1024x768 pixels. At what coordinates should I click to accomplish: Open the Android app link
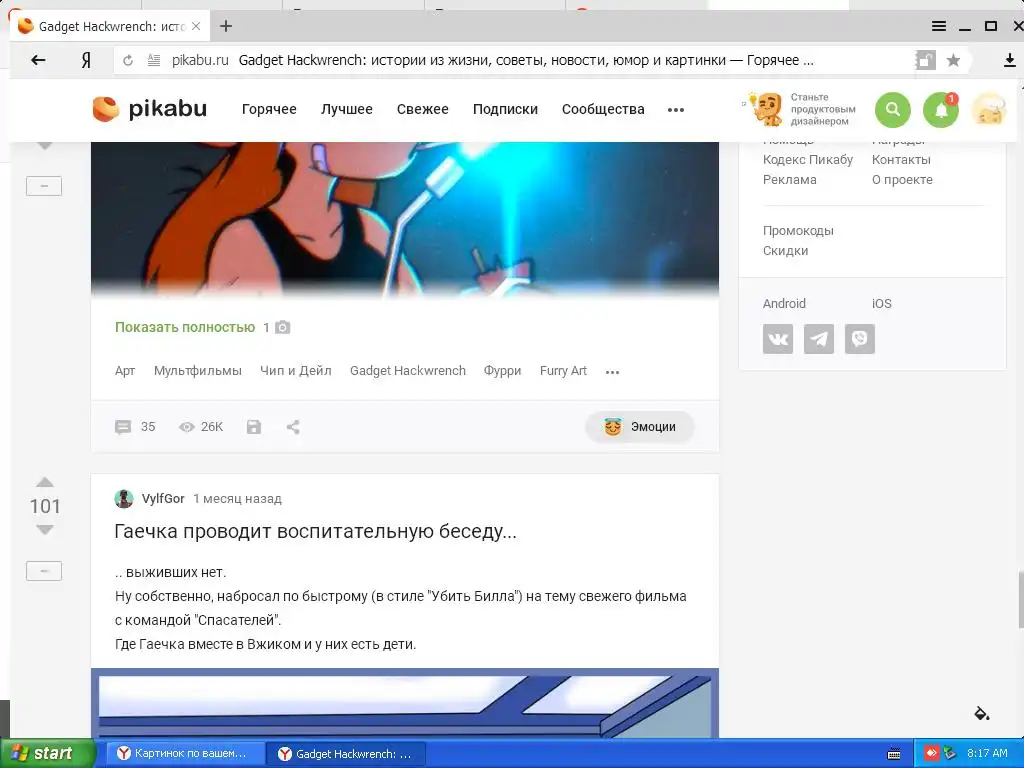tap(784, 304)
